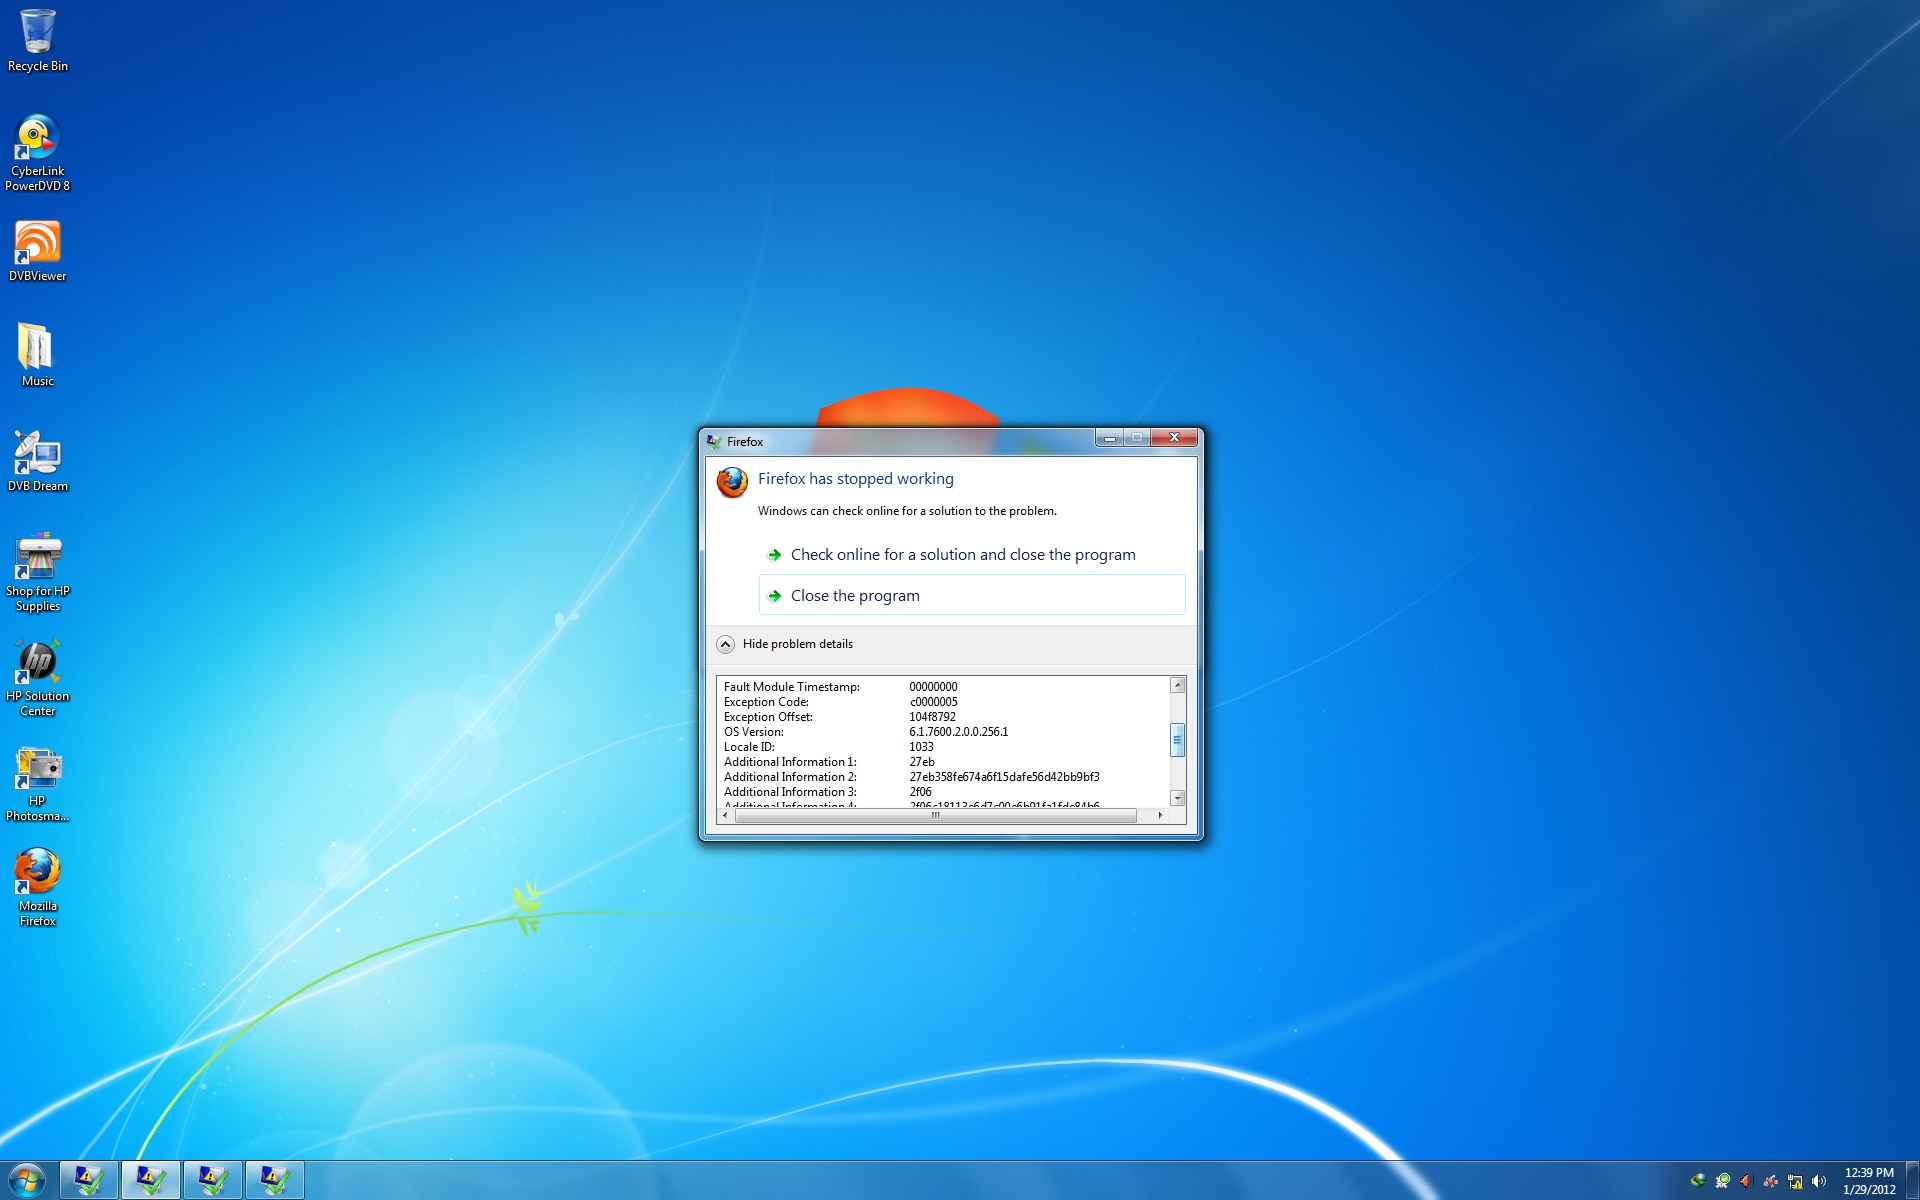Image resolution: width=1920 pixels, height=1200 pixels.
Task: Collapse Hide problem details chevron
Action: (726, 644)
